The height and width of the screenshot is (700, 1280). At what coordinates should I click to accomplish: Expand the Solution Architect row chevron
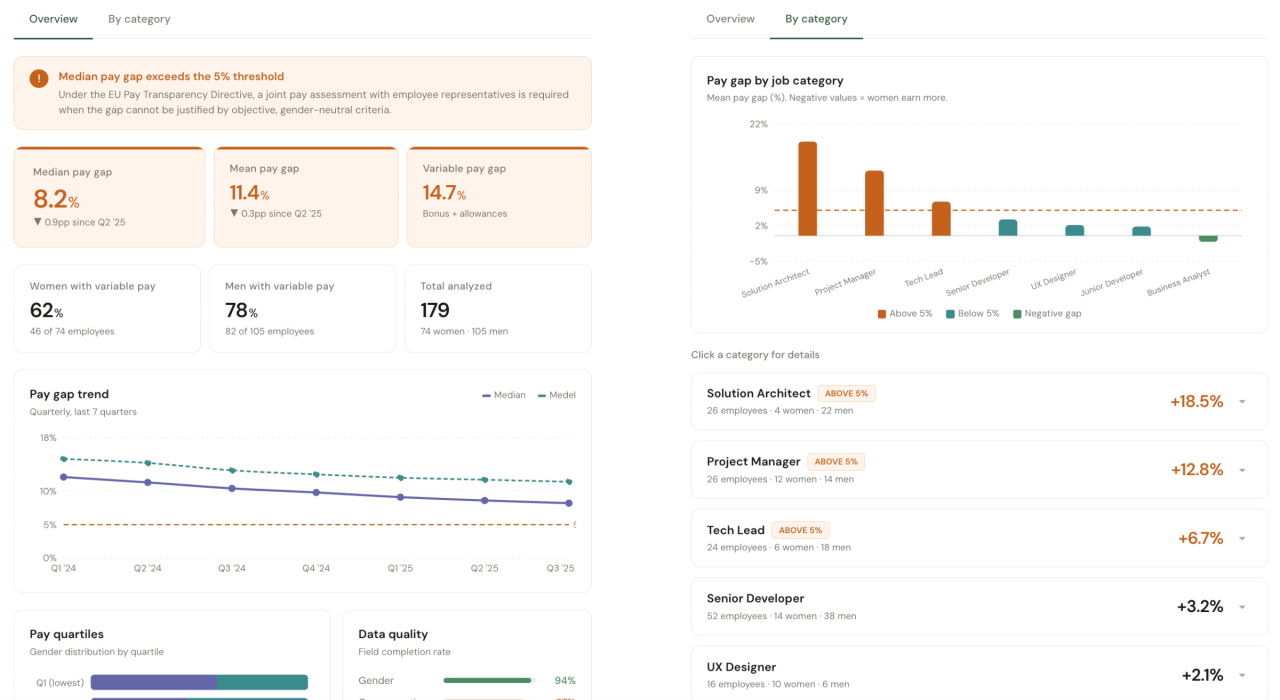pos(1242,402)
